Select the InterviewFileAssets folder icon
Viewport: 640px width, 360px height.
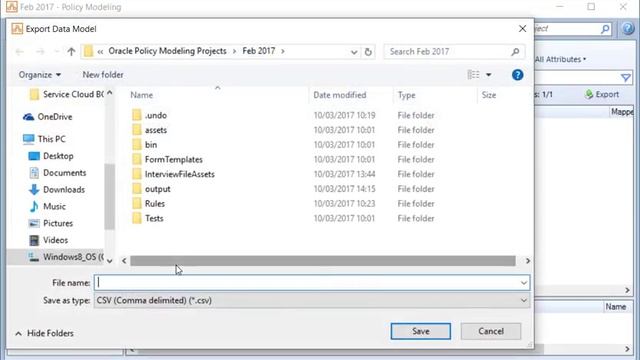[137, 174]
